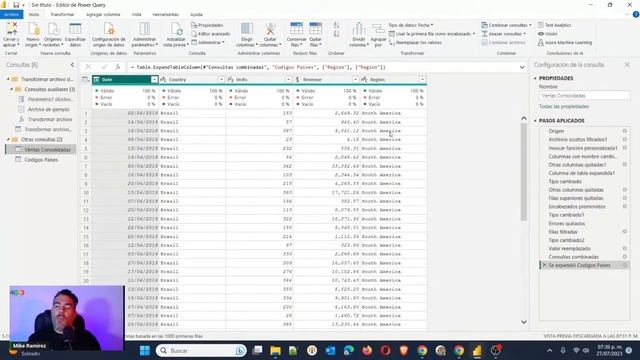The height and width of the screenshot is (360, 640).
Task: Open Ayuda ribbon tab
Action: pyautogui.click(x=196, y=14)
